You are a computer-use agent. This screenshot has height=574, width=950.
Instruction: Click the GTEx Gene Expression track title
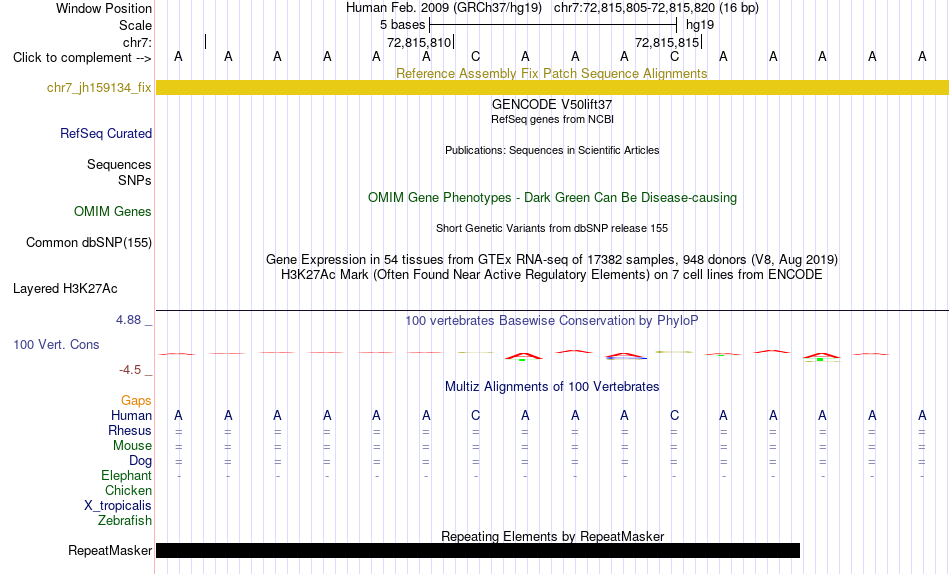point(552,259)
